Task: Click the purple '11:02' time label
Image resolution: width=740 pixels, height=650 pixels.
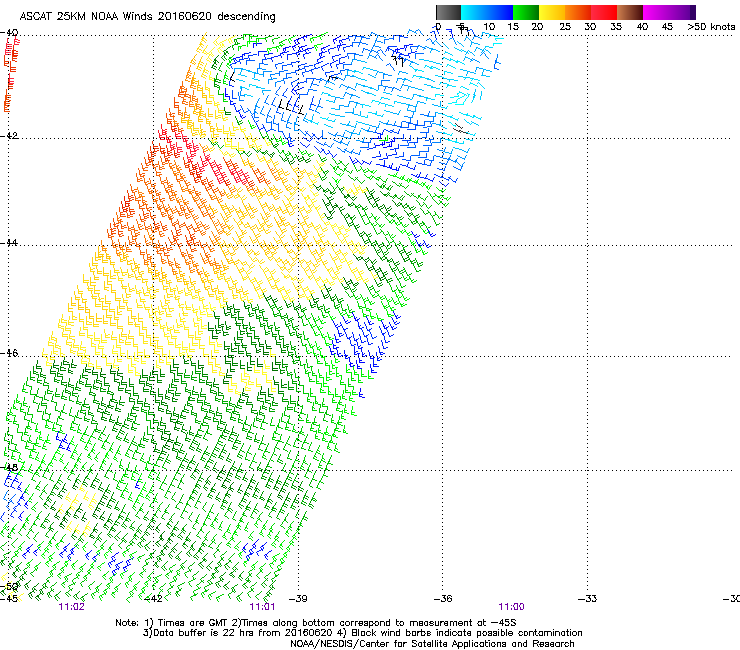Action: pyautogui.click(x=71, y=607)
